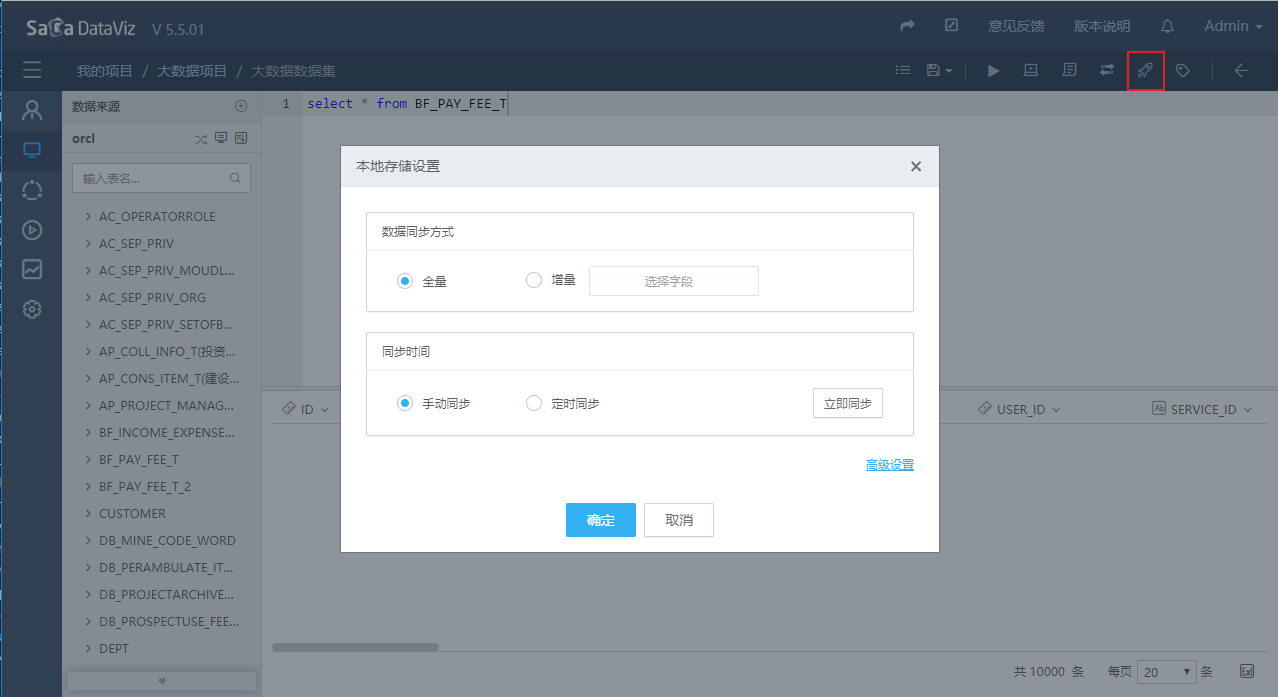
Task: Toggle the hamburger menu icon
Action: pos(32,70)
